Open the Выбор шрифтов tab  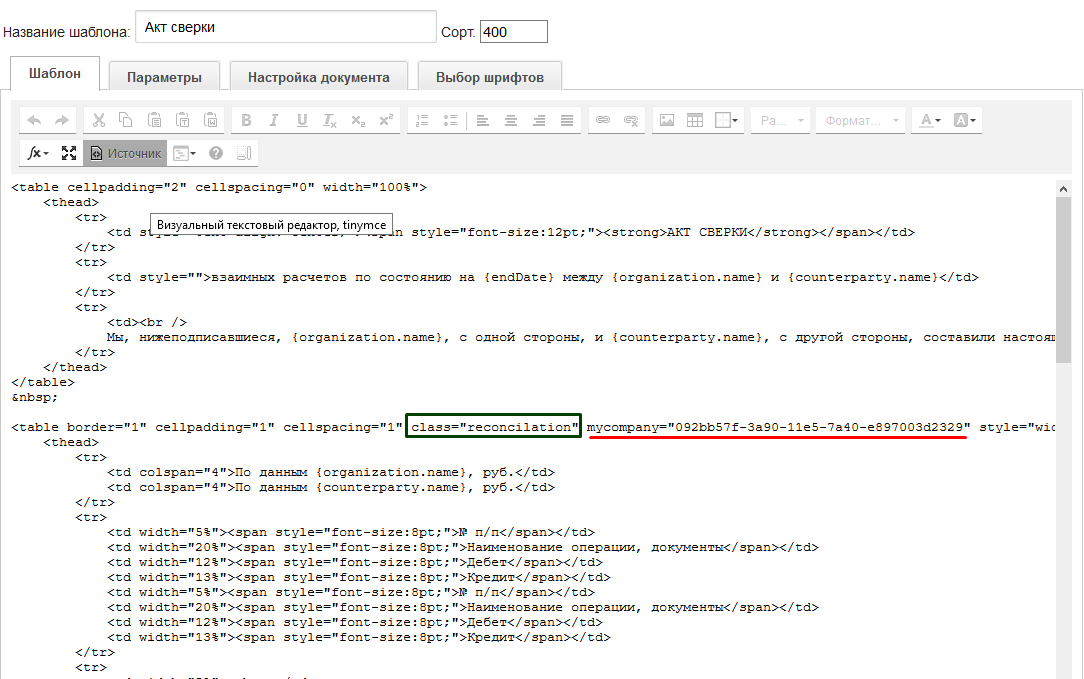point(490,77)
